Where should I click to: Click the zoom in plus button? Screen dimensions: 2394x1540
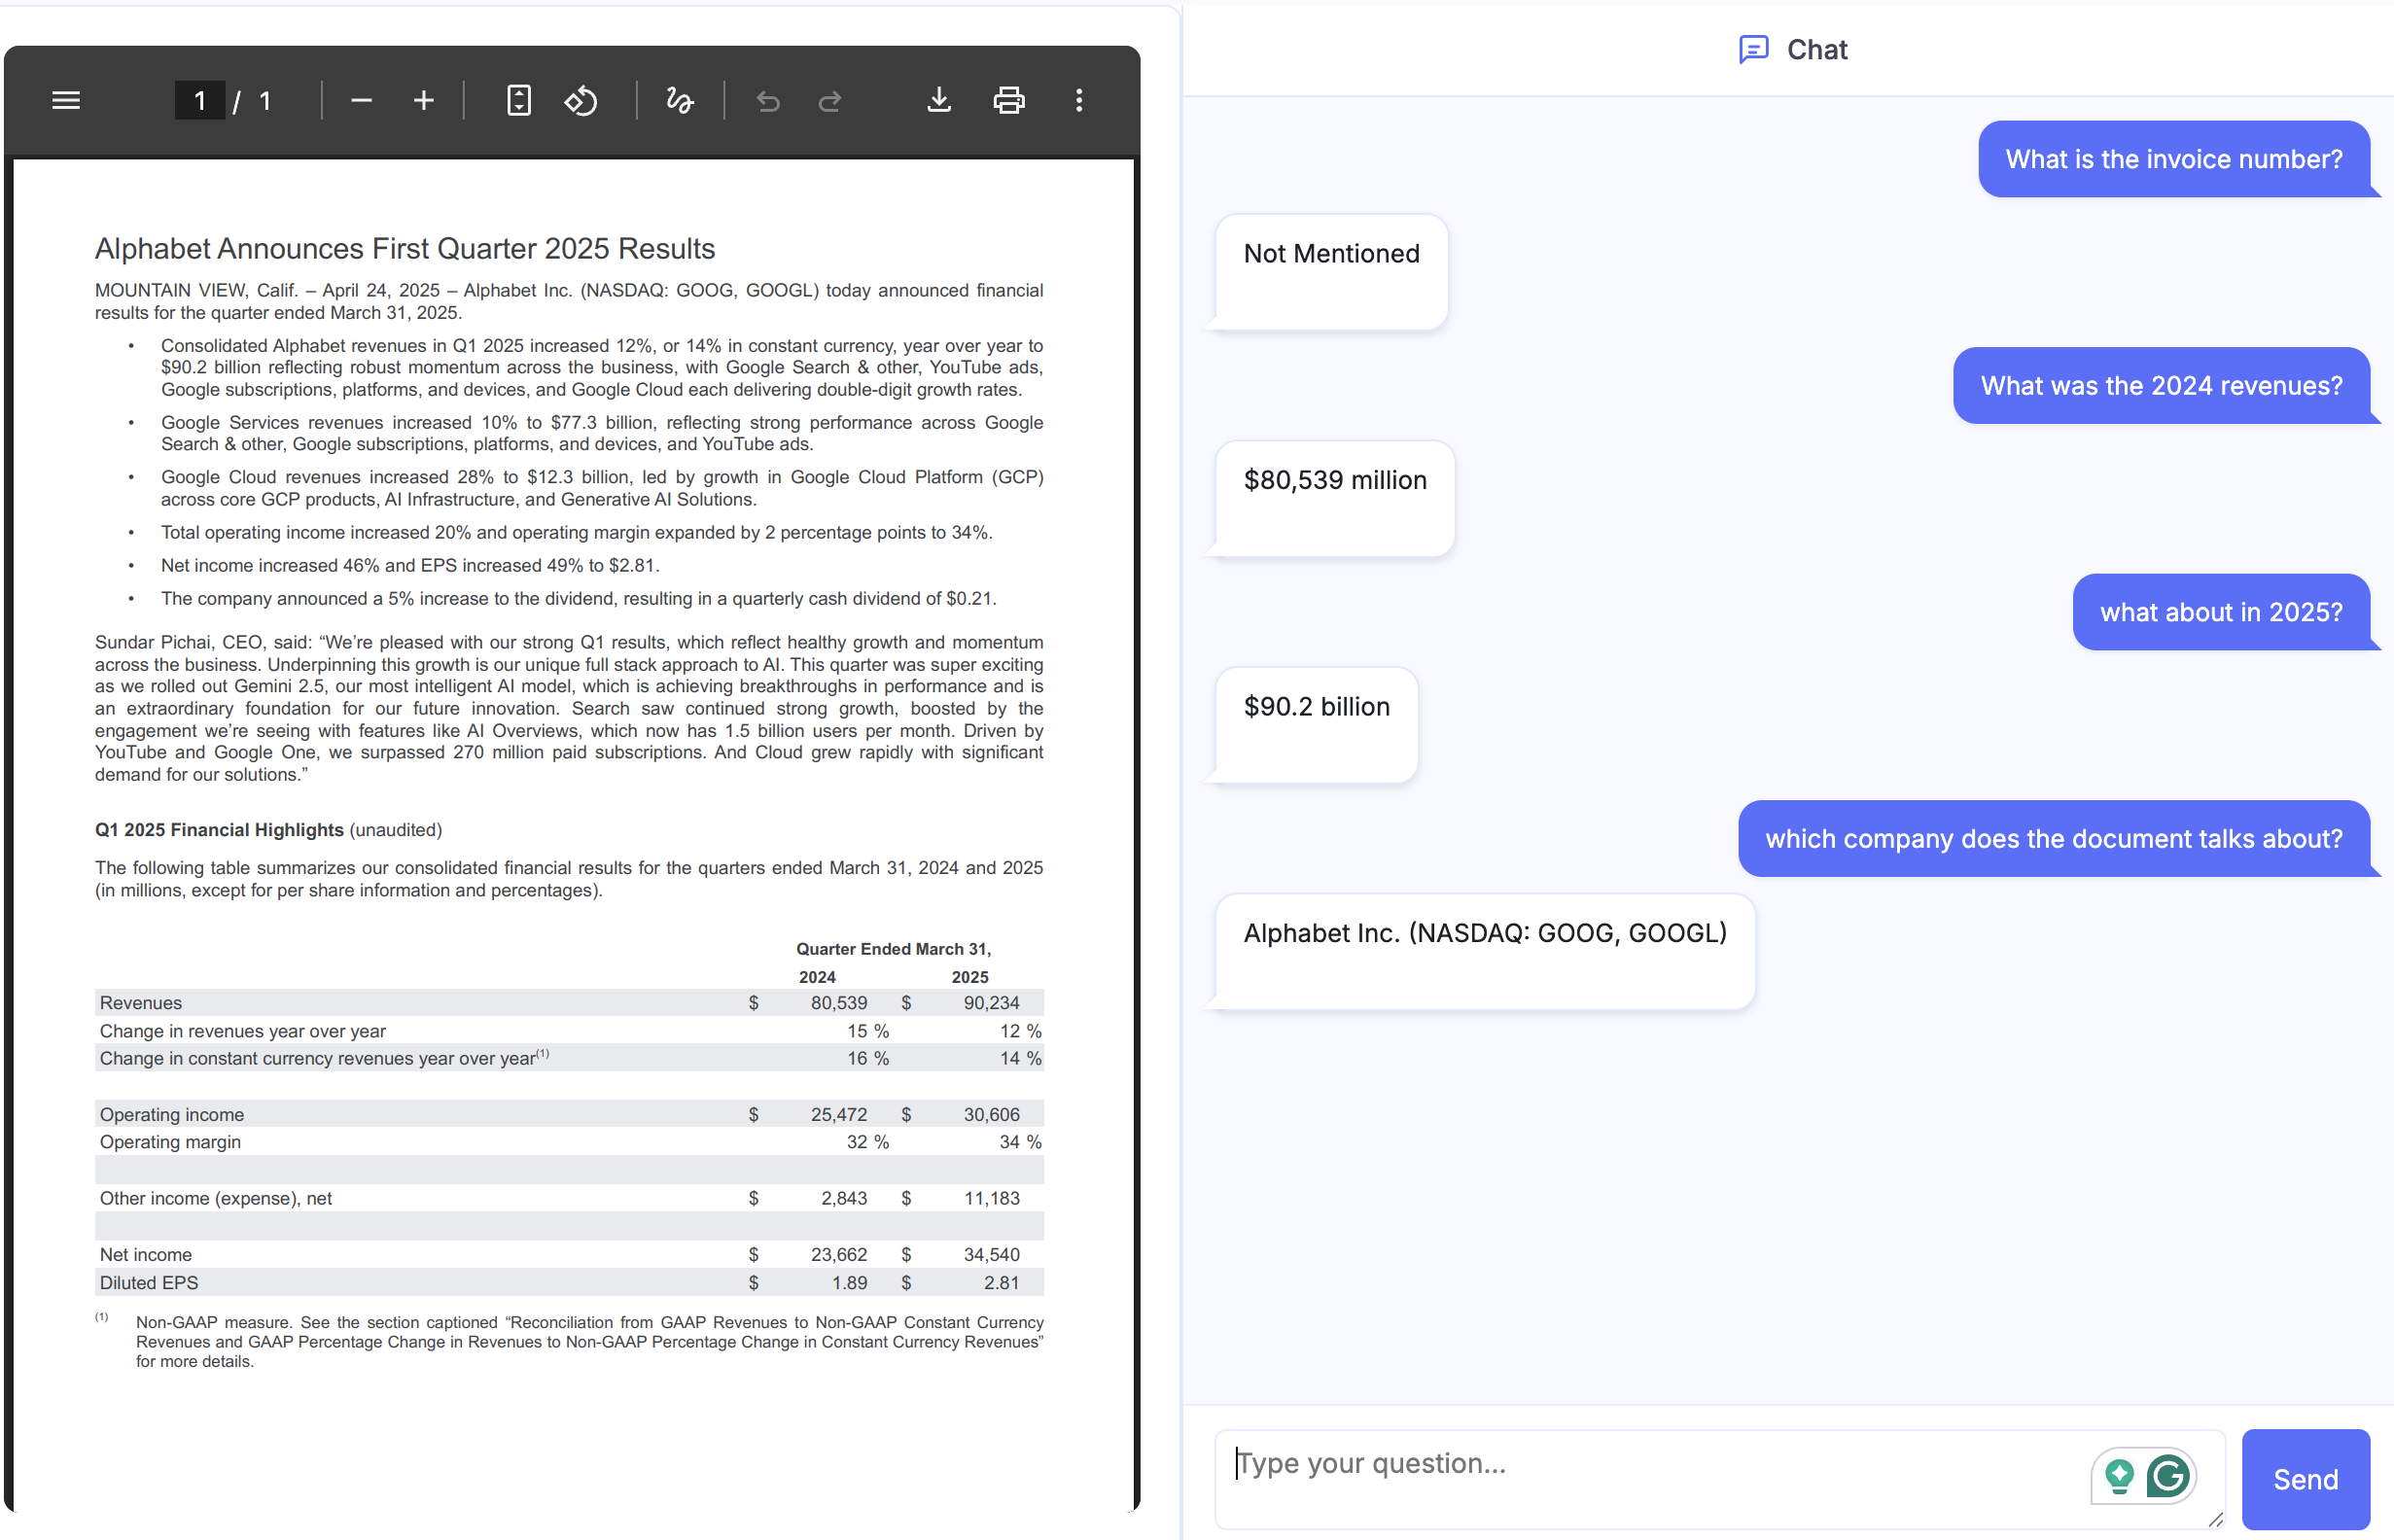(x=423, y=100)
